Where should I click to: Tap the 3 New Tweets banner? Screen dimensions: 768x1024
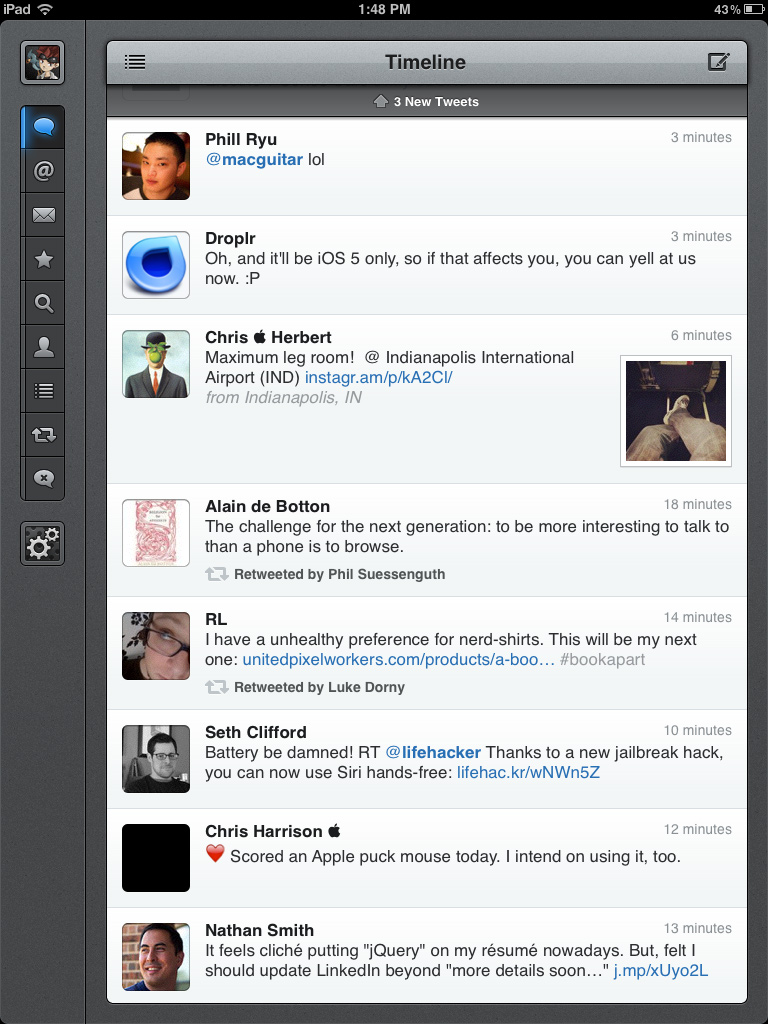426,102
